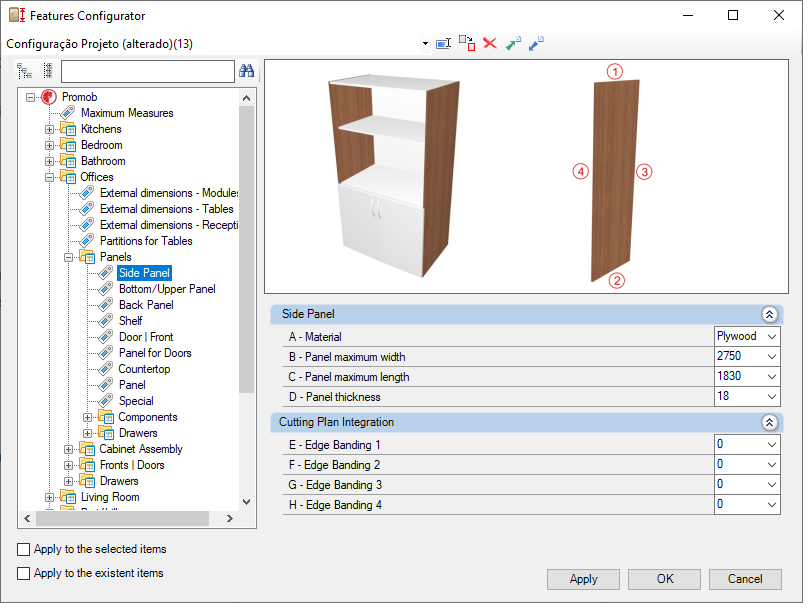Viewport: 812px width, 613px height.
Task: Click the tree horizontal scrollbar left arrow
Action: [x=27, y=518]
